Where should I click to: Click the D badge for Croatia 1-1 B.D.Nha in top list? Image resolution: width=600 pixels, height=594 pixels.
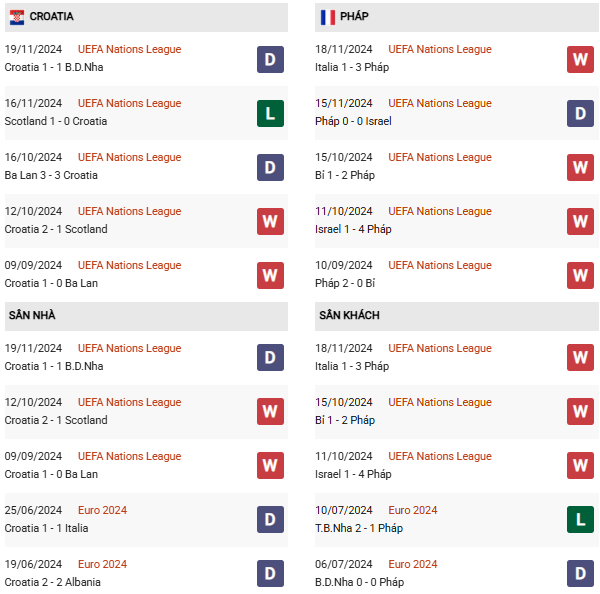coord(270,59)
